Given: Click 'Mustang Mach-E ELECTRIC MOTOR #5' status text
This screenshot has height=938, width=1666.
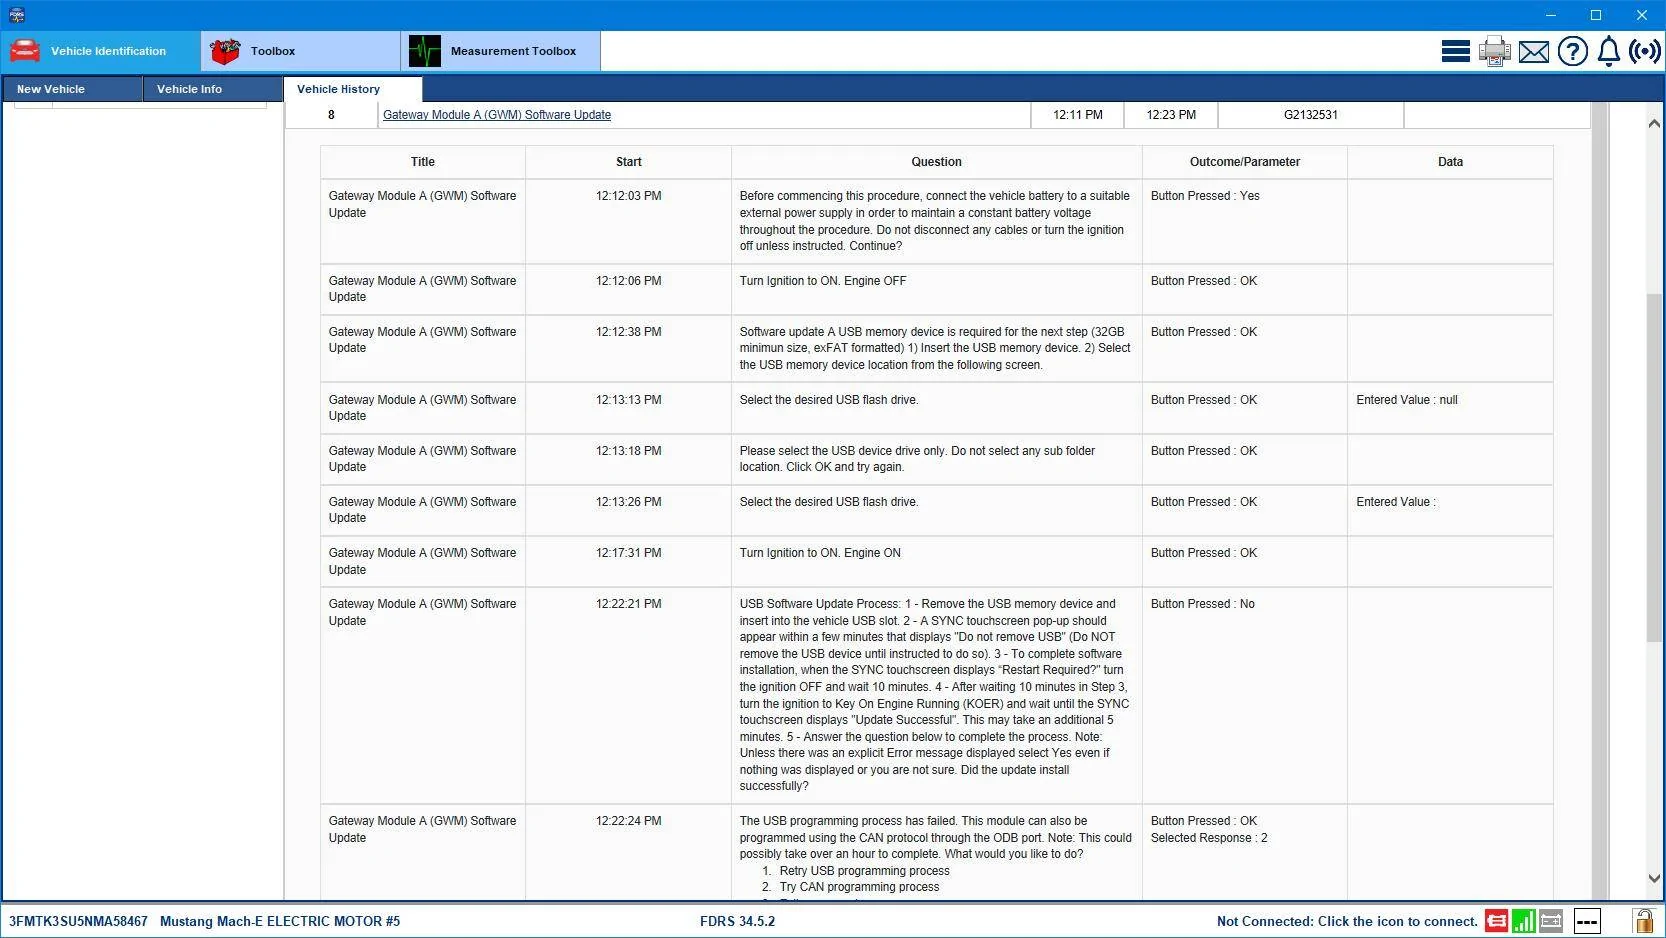Looking at the screenshot, I should coord(280,921).
